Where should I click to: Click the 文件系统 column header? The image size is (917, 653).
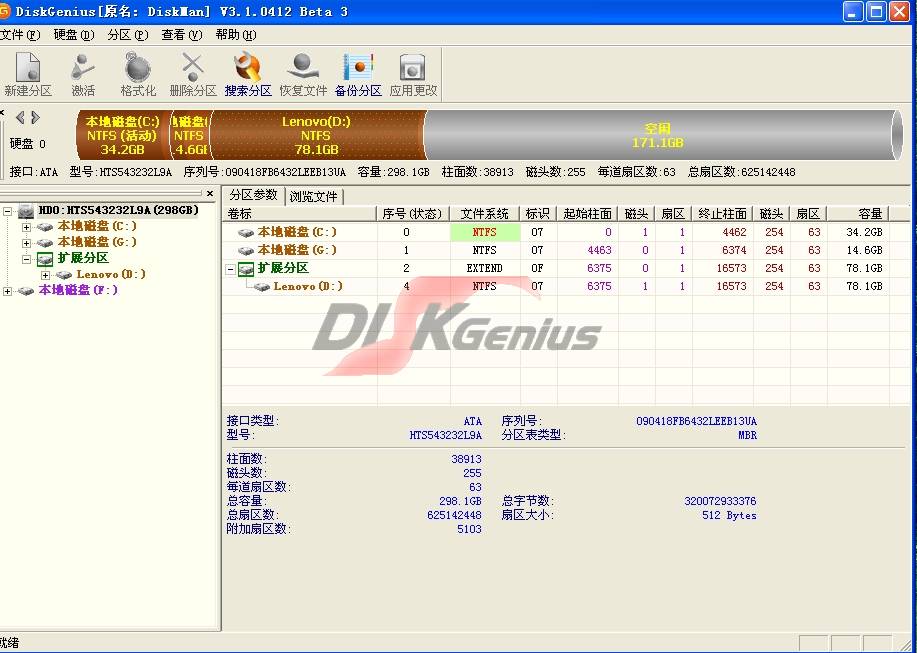click(484, 214)
